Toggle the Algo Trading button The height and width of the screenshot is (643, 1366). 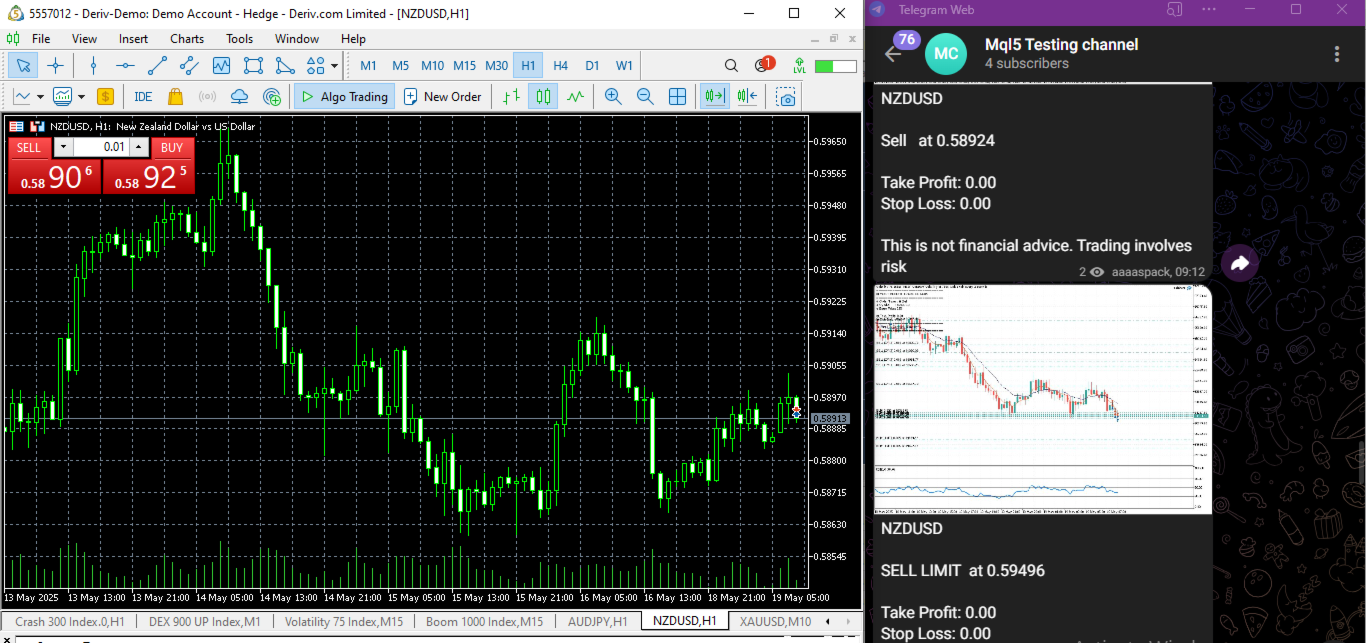344,97
